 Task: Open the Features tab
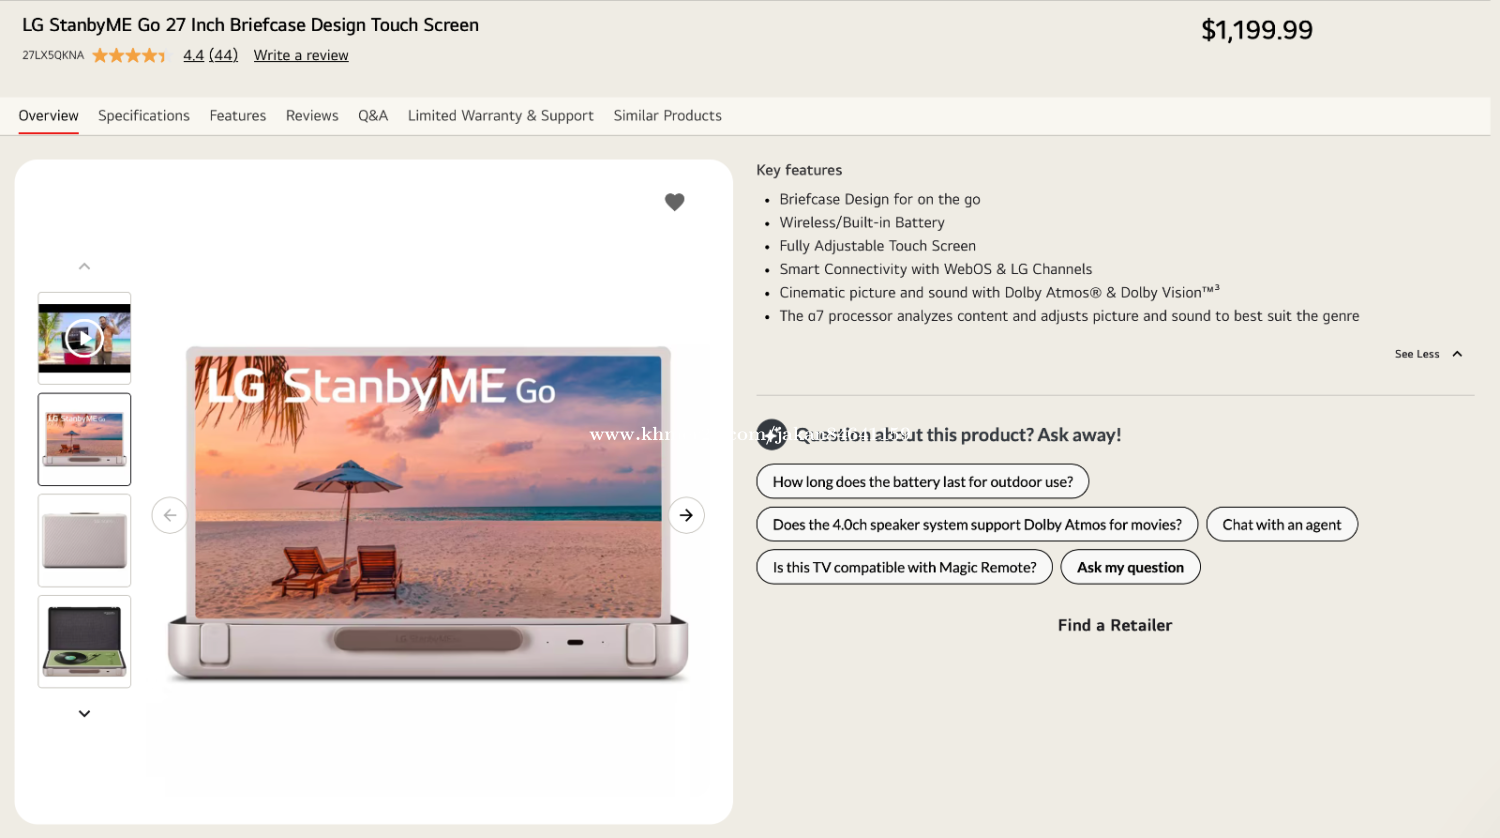tap(238, 116)
